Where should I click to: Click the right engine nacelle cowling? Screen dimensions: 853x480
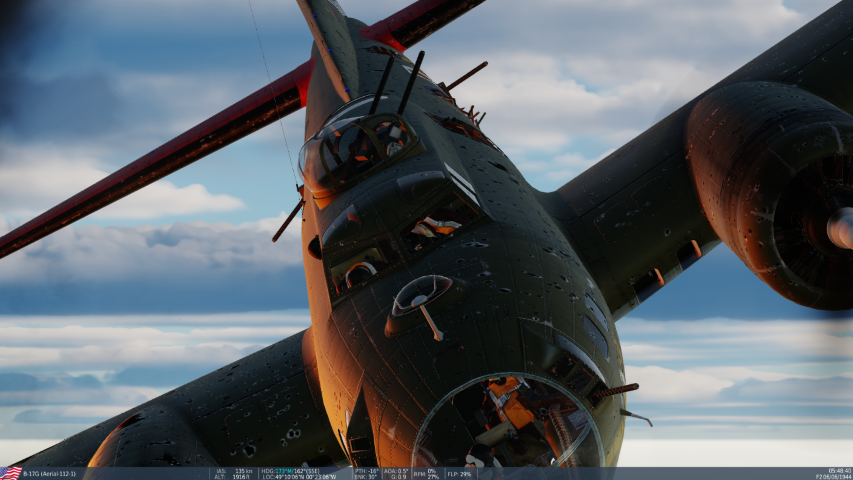pos(760,180)
